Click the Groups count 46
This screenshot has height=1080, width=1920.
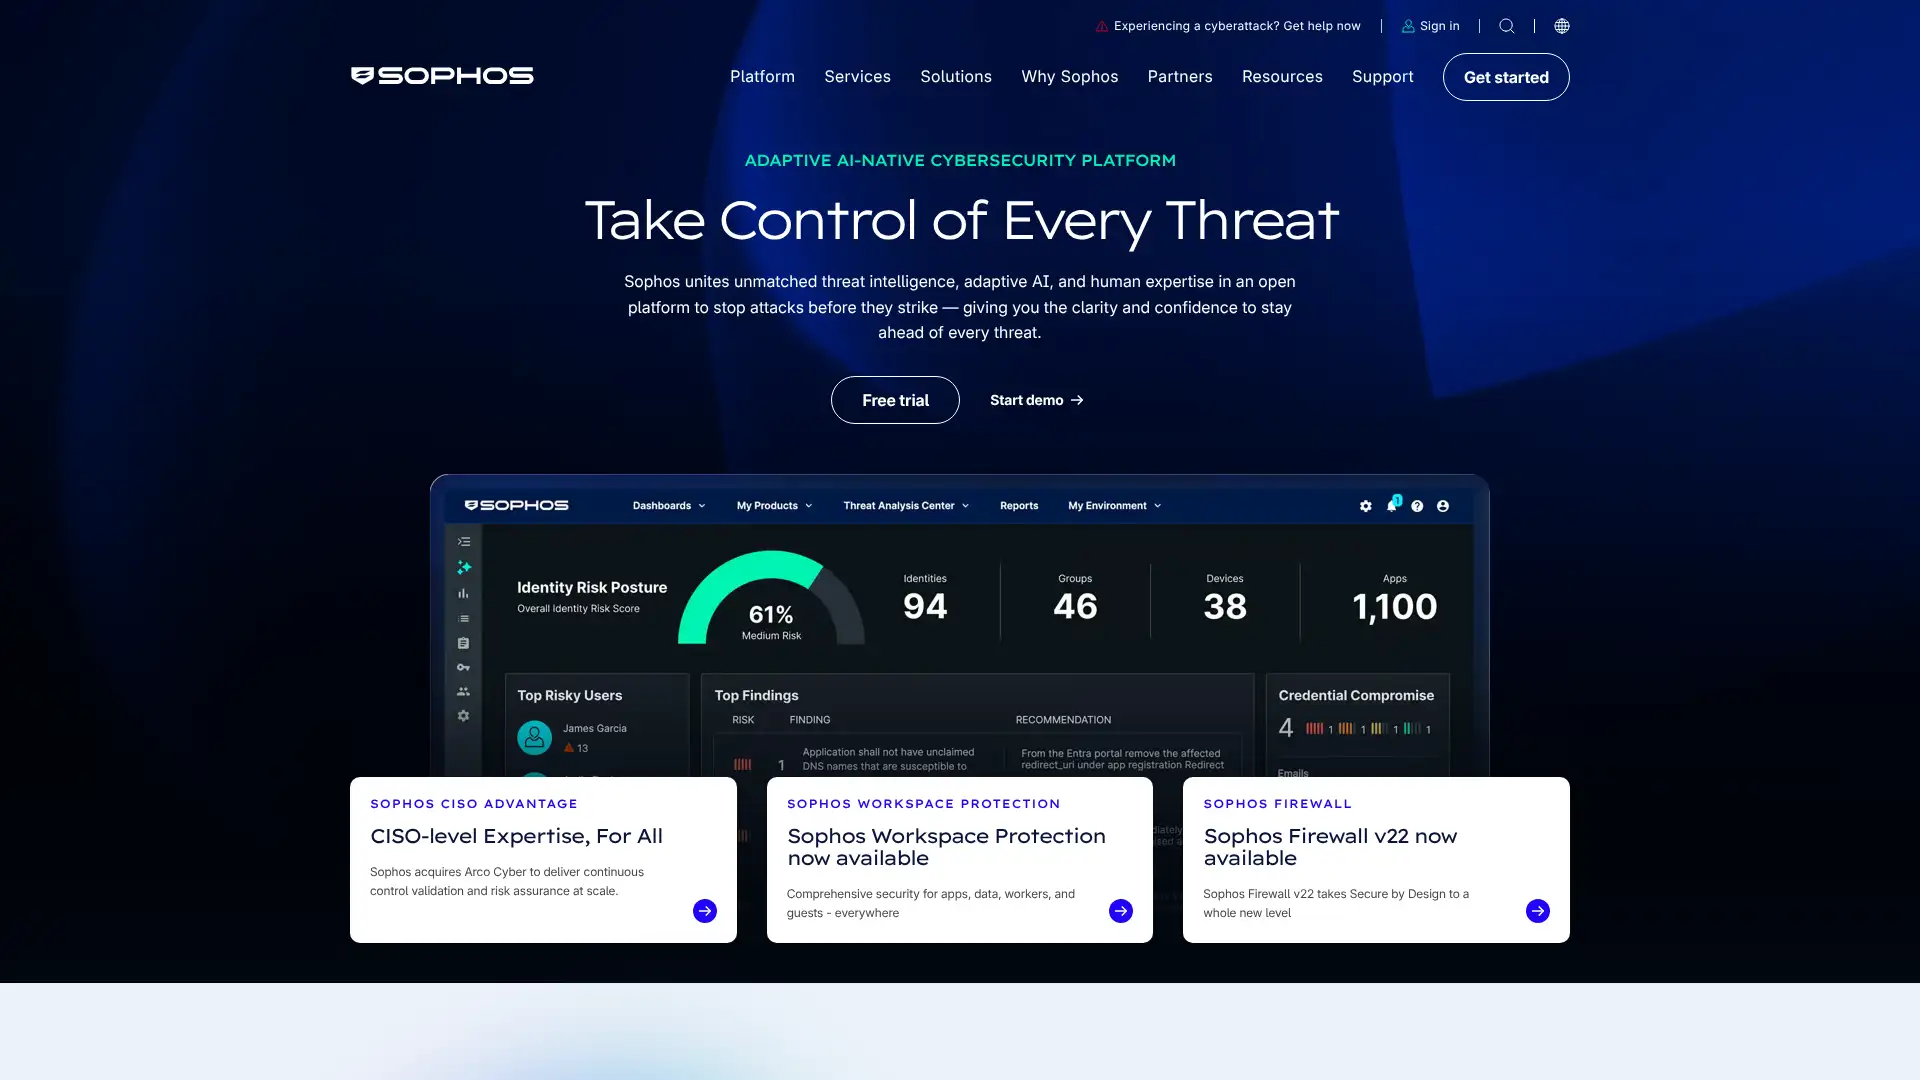click(x=1075, y=607)
